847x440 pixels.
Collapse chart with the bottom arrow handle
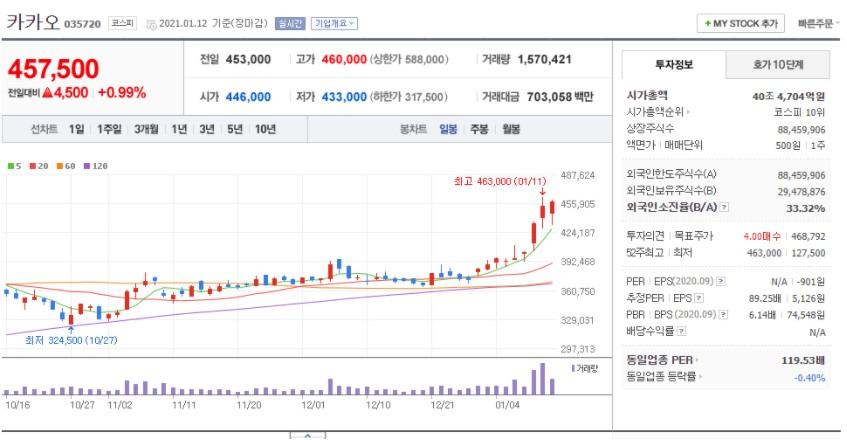tap(307, 435)
